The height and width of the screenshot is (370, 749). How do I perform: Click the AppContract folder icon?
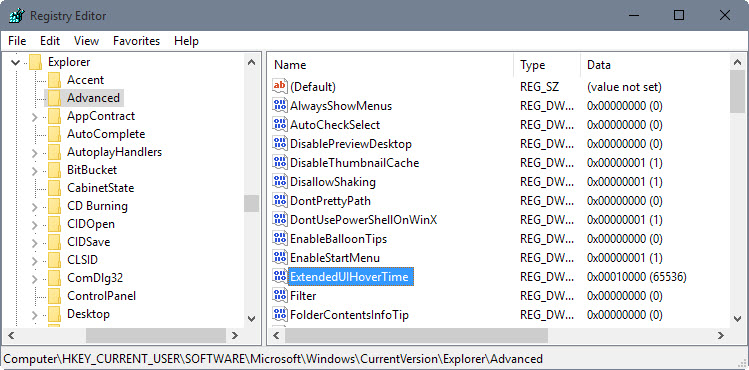click(x=54, y=116)
